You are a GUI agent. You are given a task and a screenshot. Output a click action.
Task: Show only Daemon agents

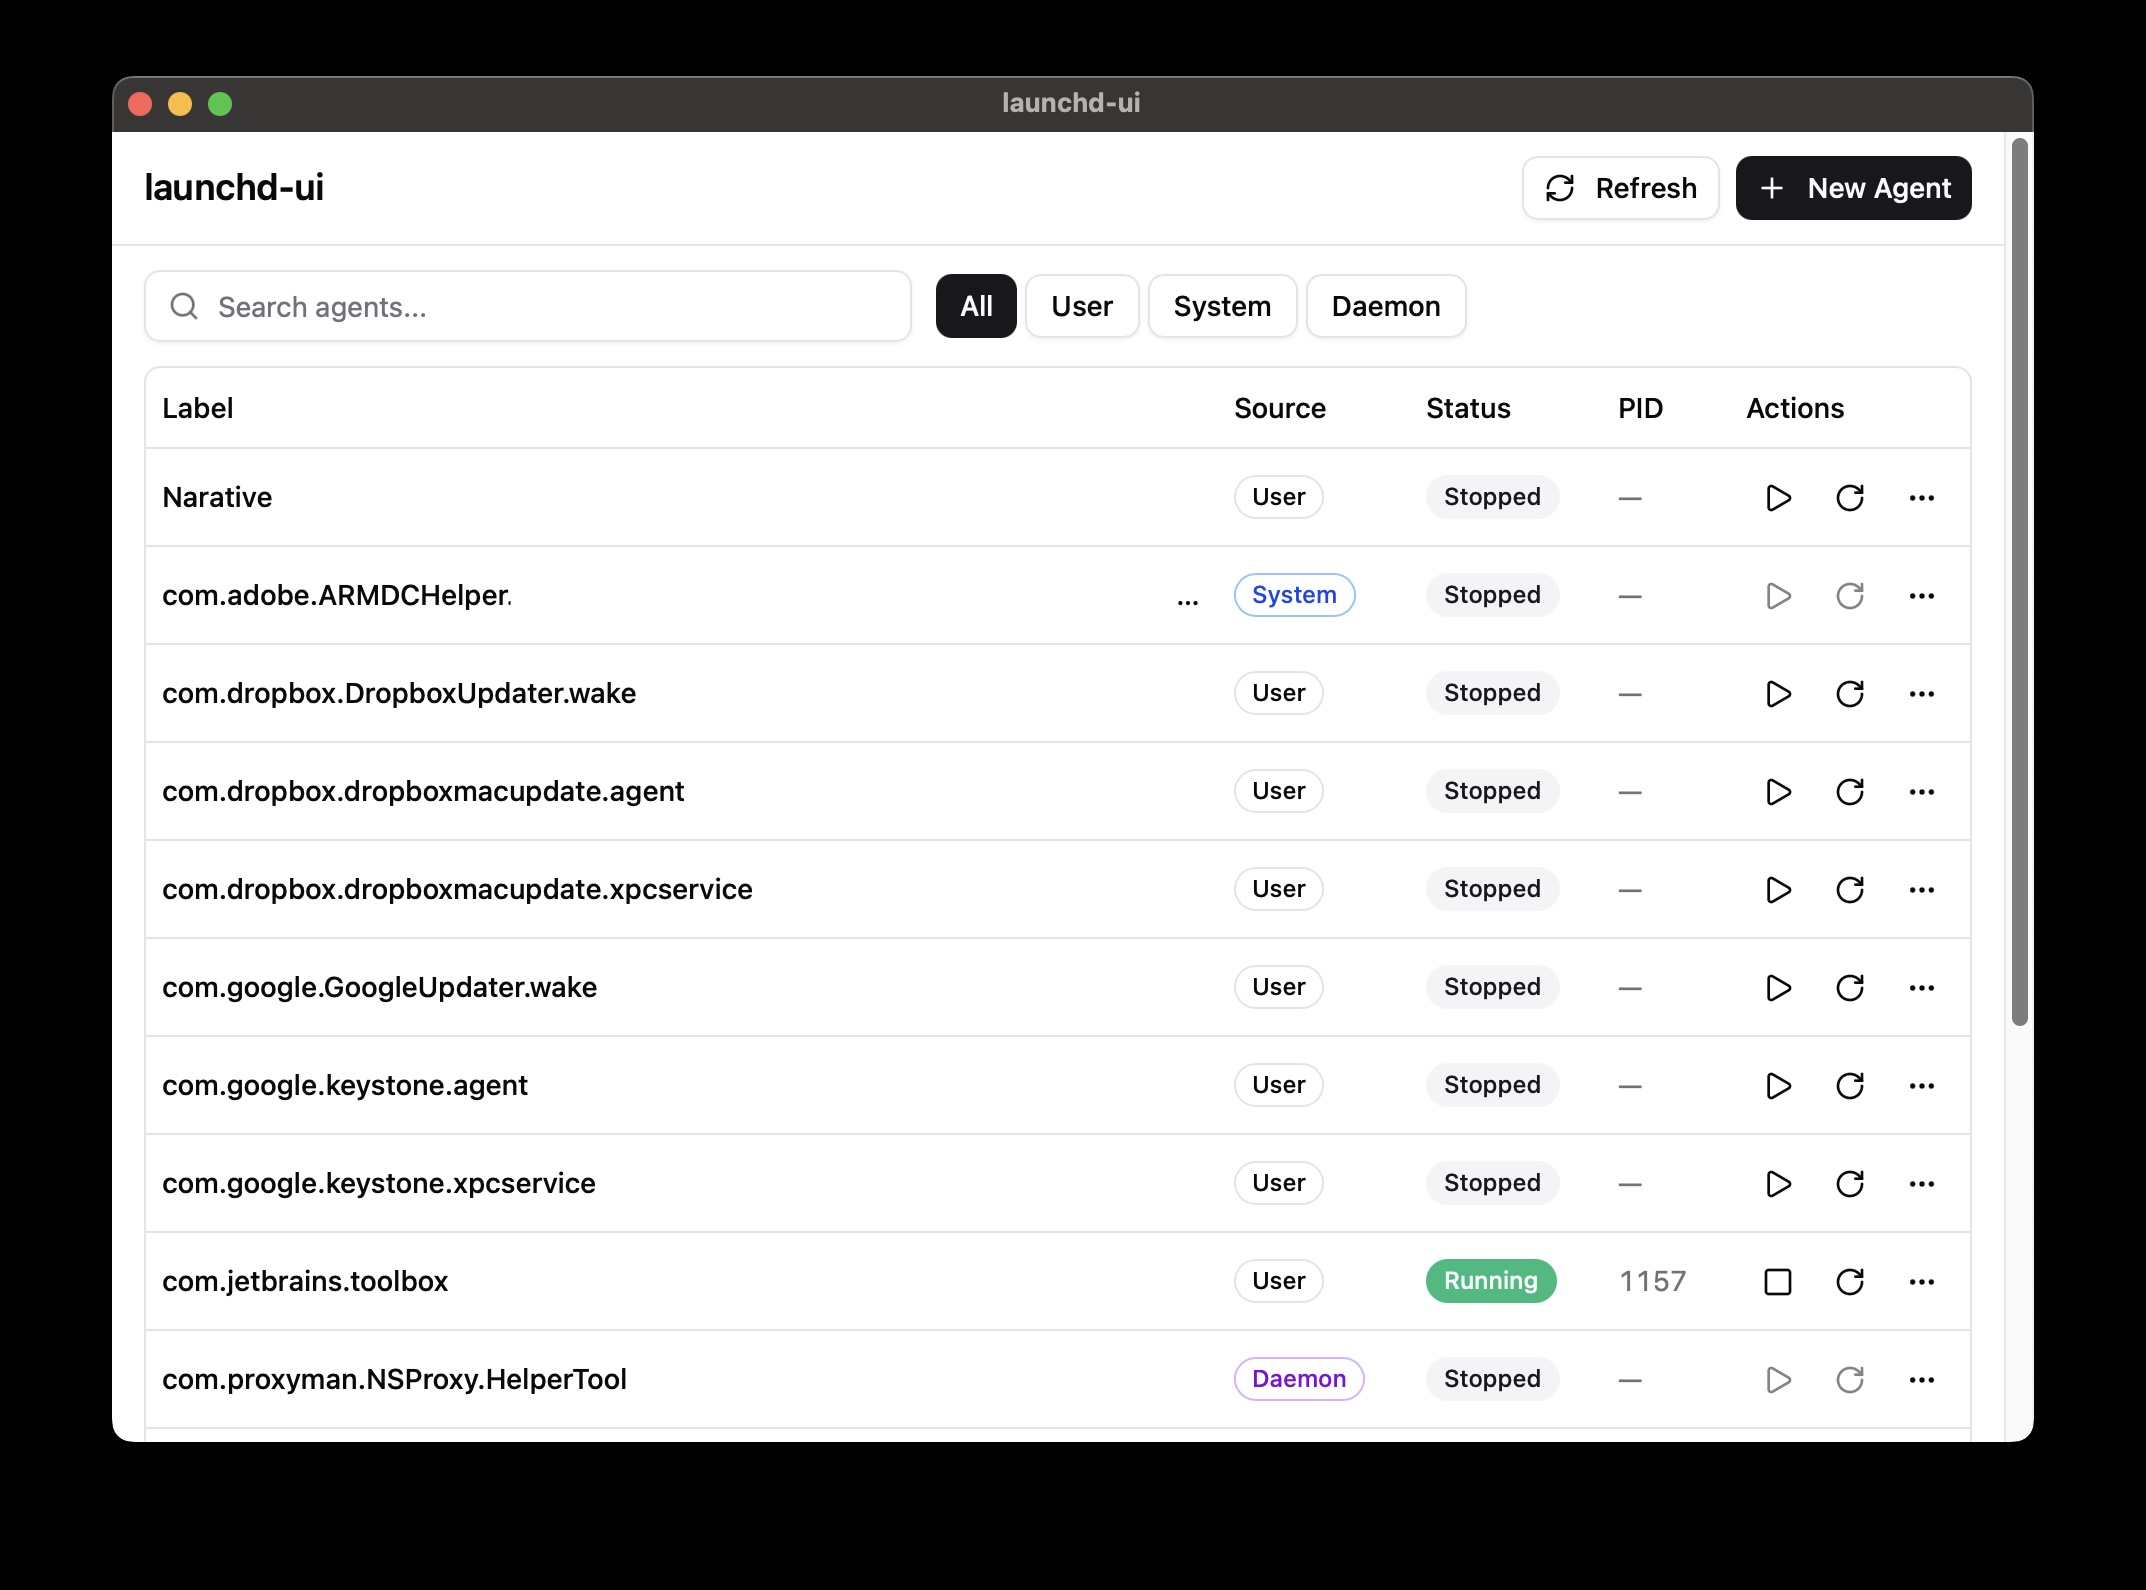[x=1385, y=306]
